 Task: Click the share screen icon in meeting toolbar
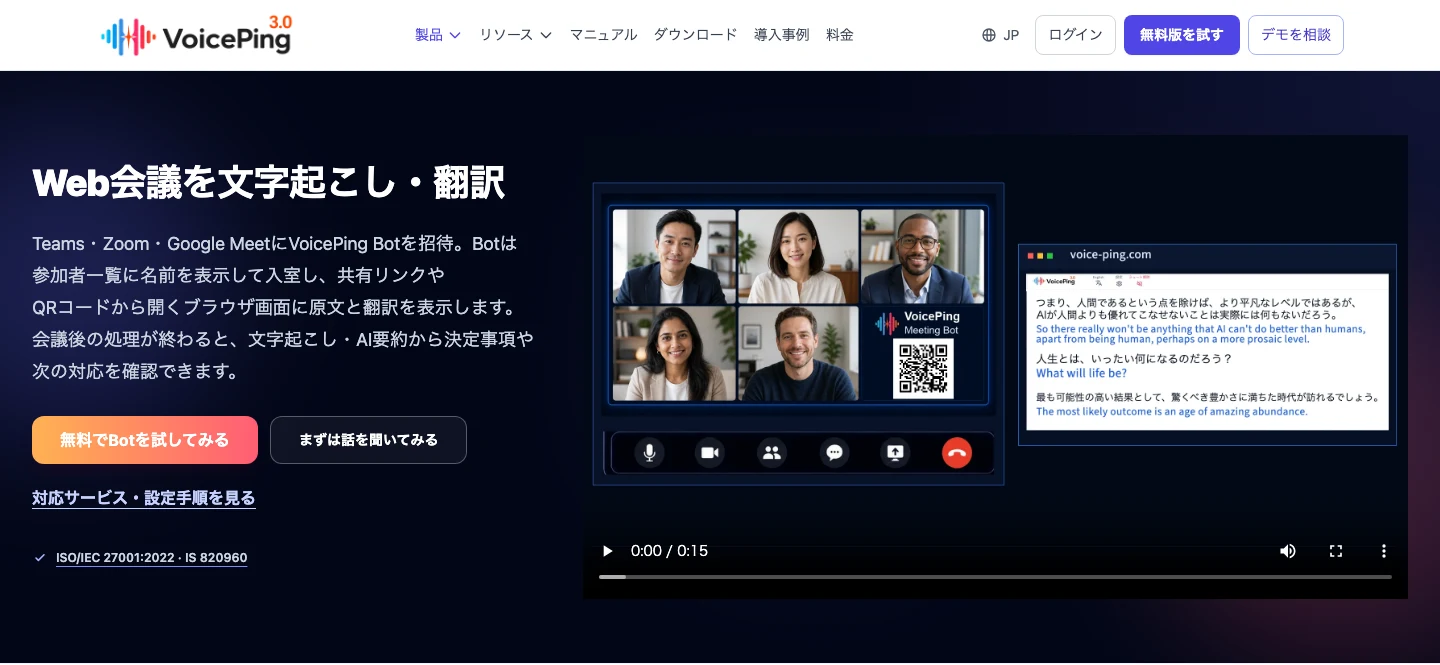coord(895,453)
